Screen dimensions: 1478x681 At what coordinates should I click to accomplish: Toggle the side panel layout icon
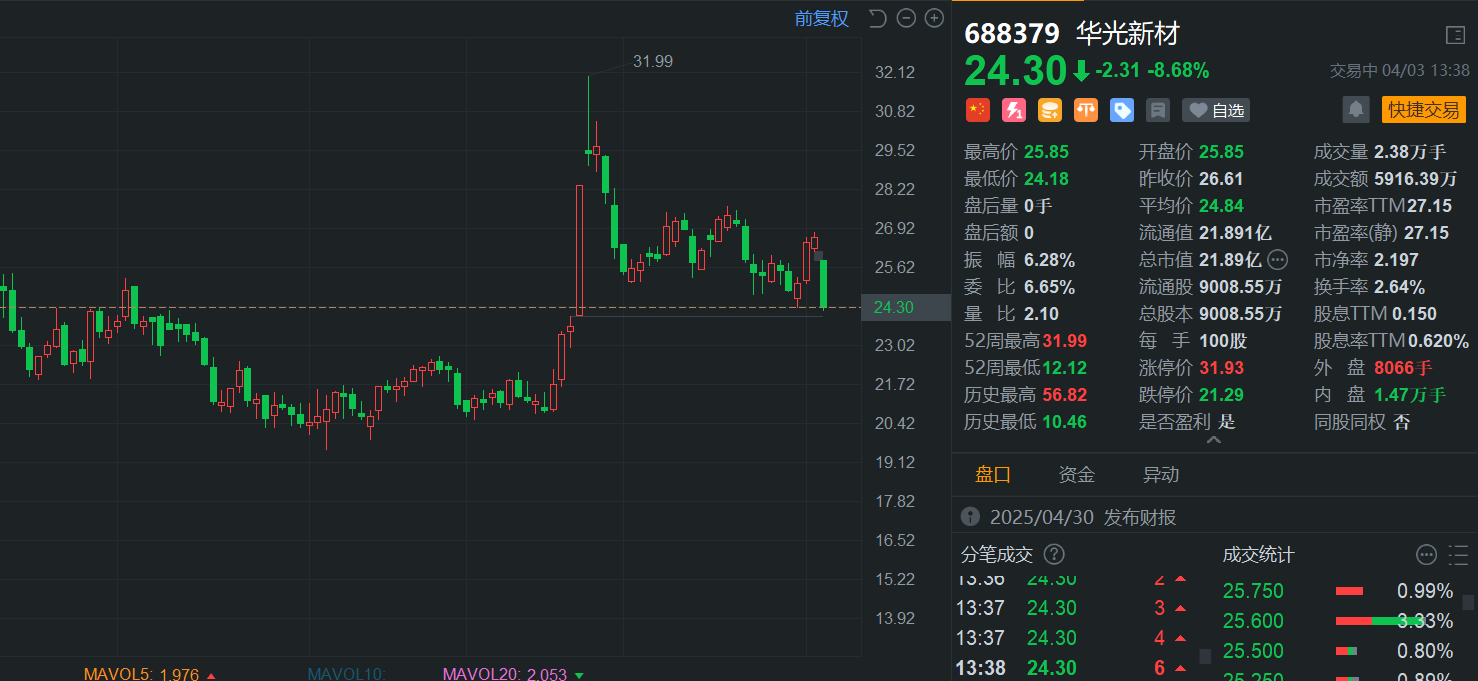[x=1456, y=35]
